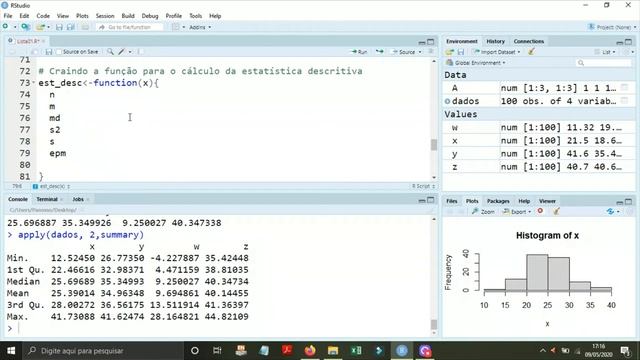
Task: Click the Run button
Action: (x=359, y=52)
